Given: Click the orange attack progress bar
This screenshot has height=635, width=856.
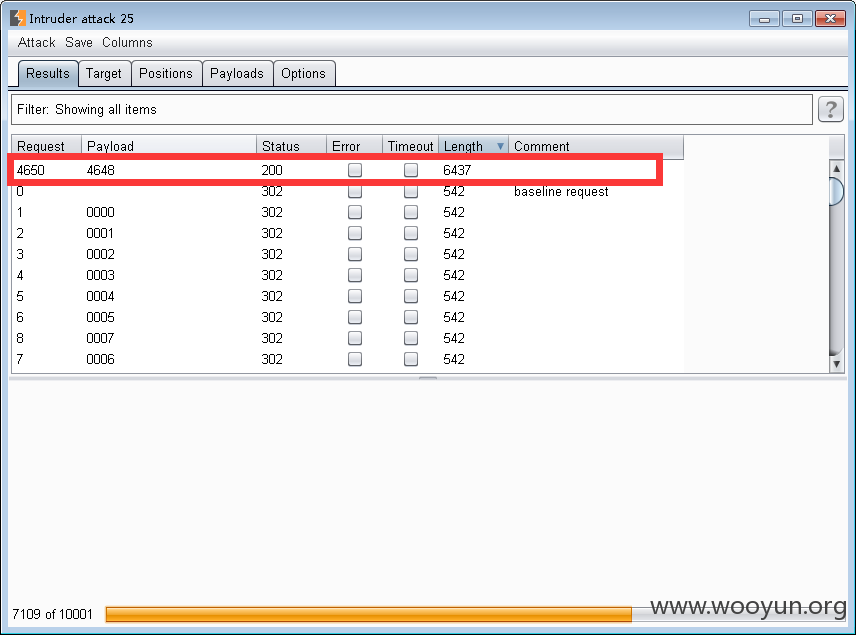Looking at the screenshot, I should (x=368, y=614).
